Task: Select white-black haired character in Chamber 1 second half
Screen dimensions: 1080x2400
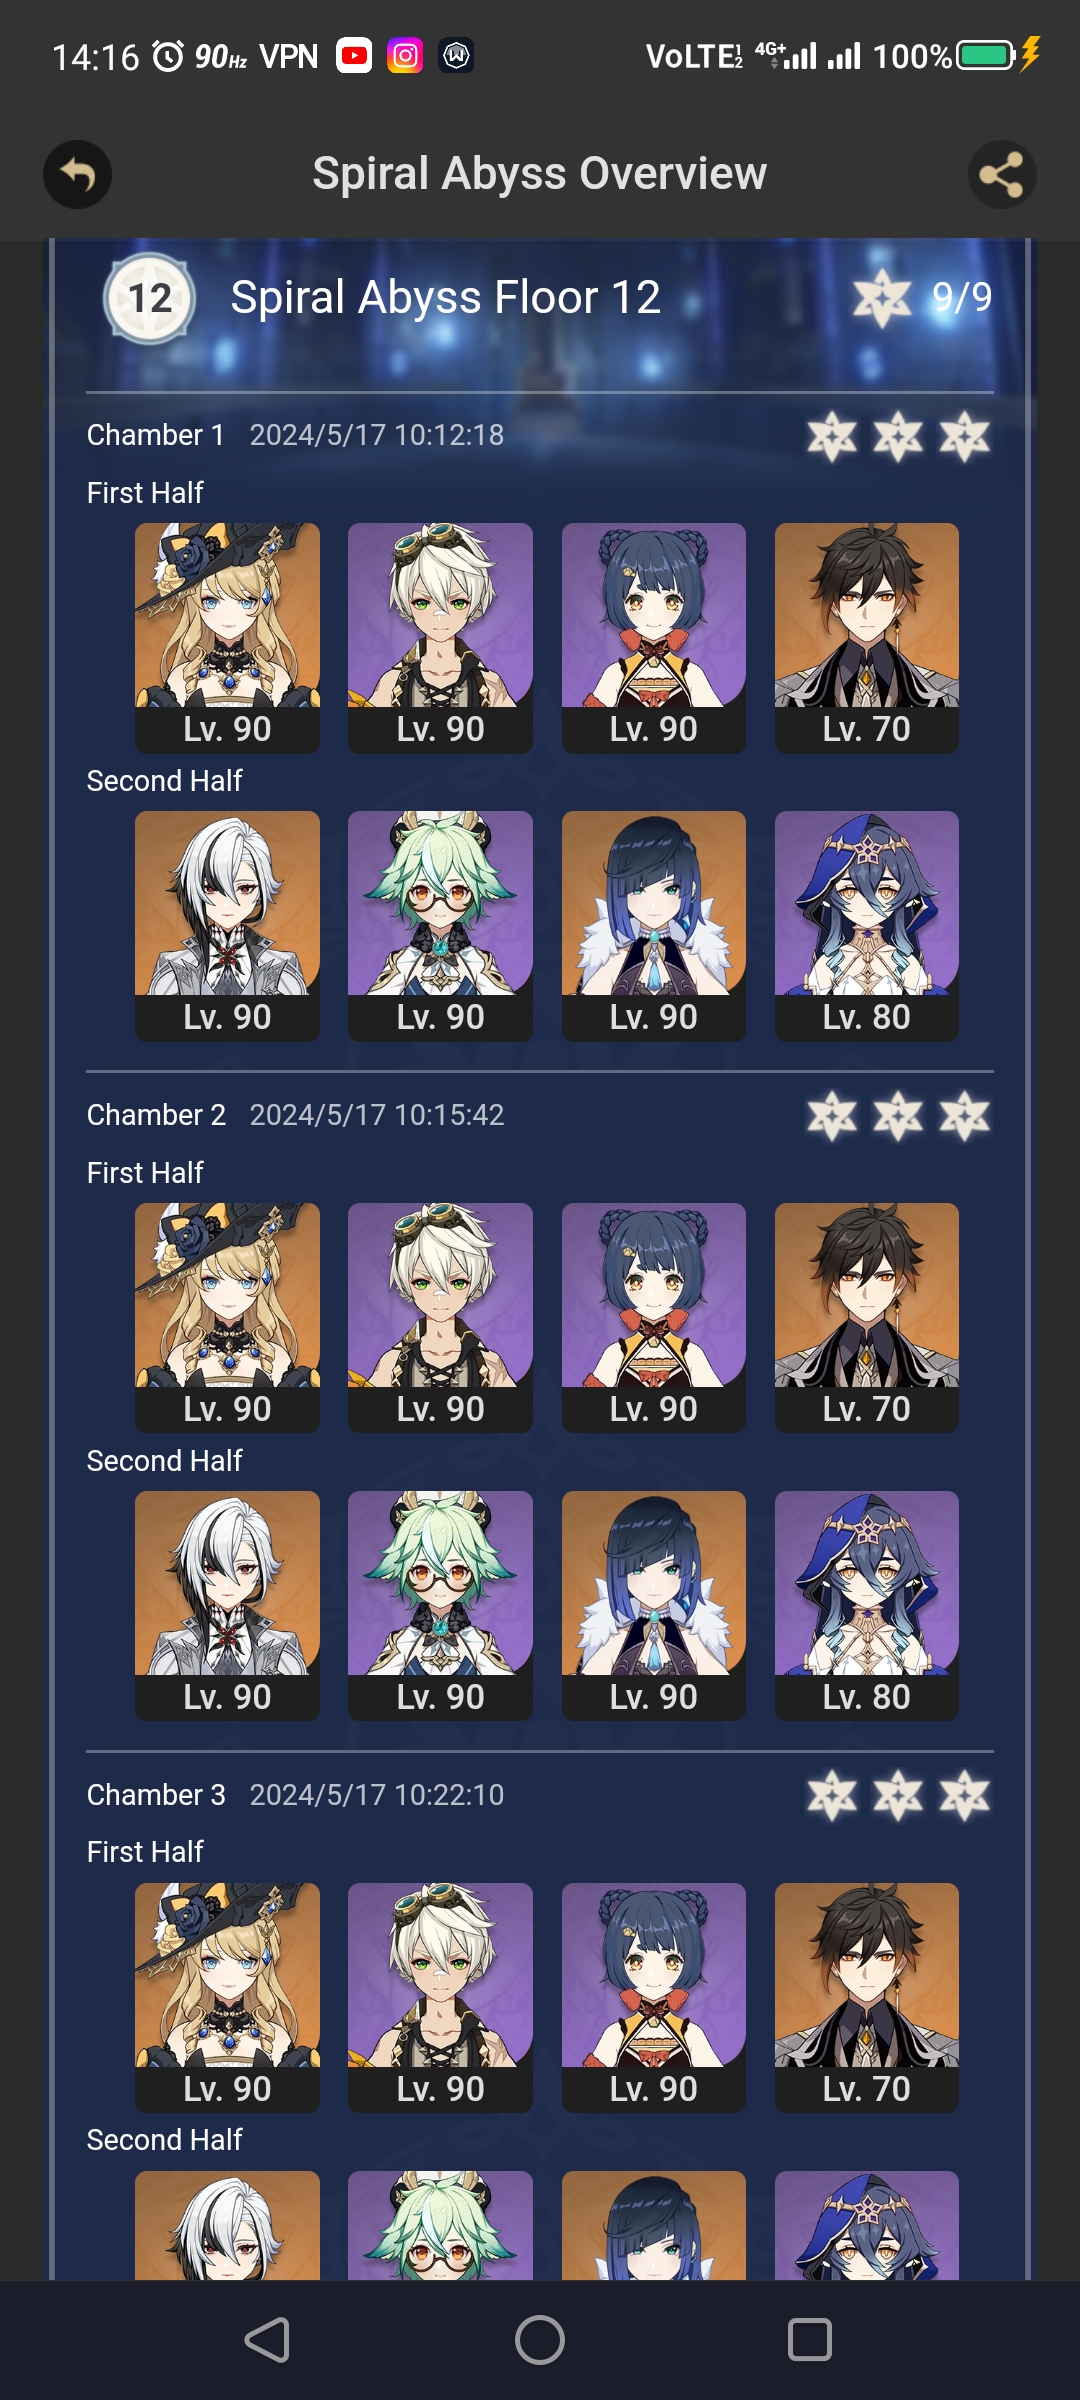Action: [227, 926]
